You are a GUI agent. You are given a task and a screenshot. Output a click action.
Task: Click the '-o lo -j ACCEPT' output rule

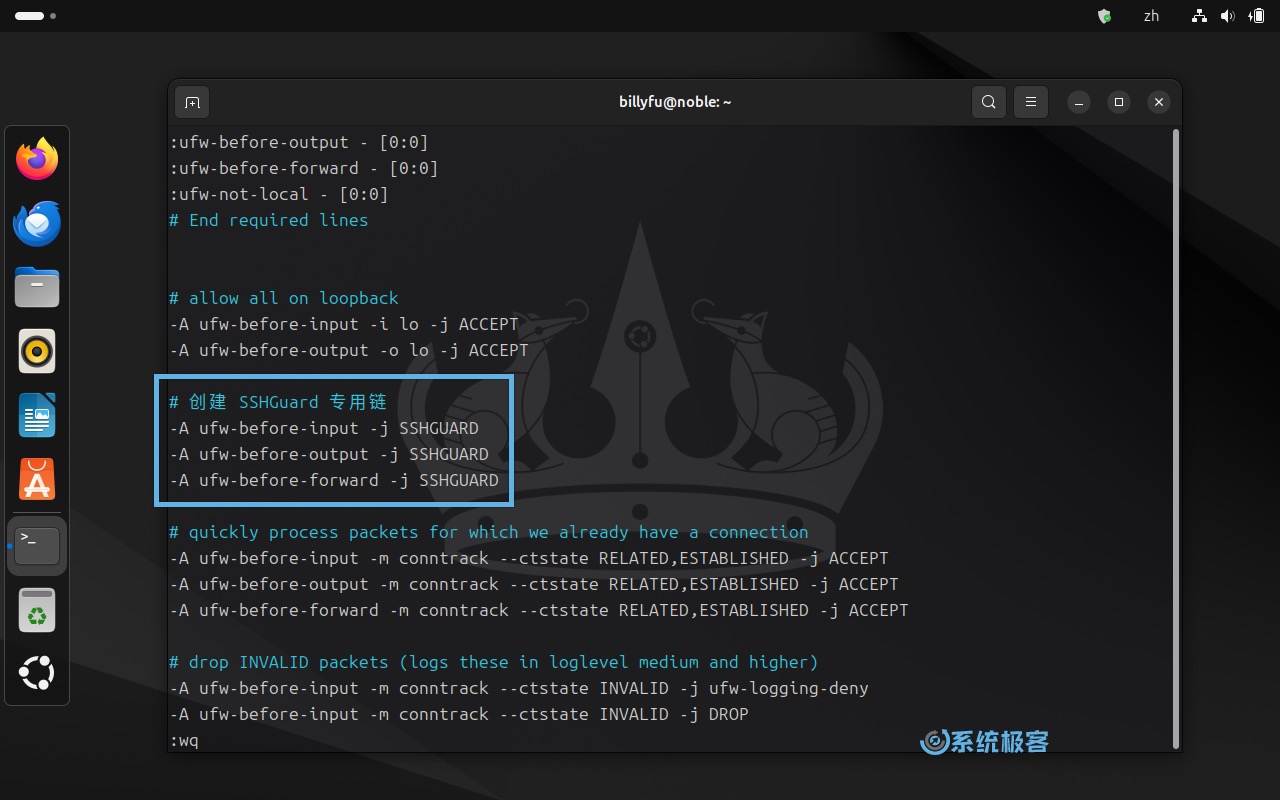click(349, 350)
